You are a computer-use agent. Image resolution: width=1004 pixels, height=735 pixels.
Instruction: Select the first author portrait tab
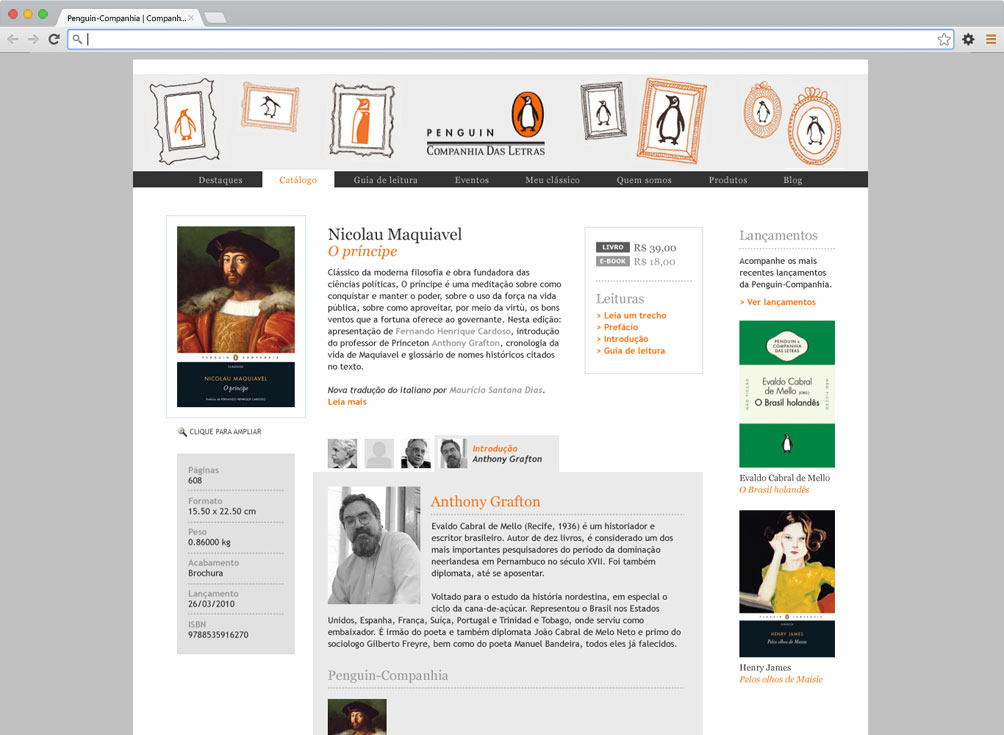tap(342, 454)
